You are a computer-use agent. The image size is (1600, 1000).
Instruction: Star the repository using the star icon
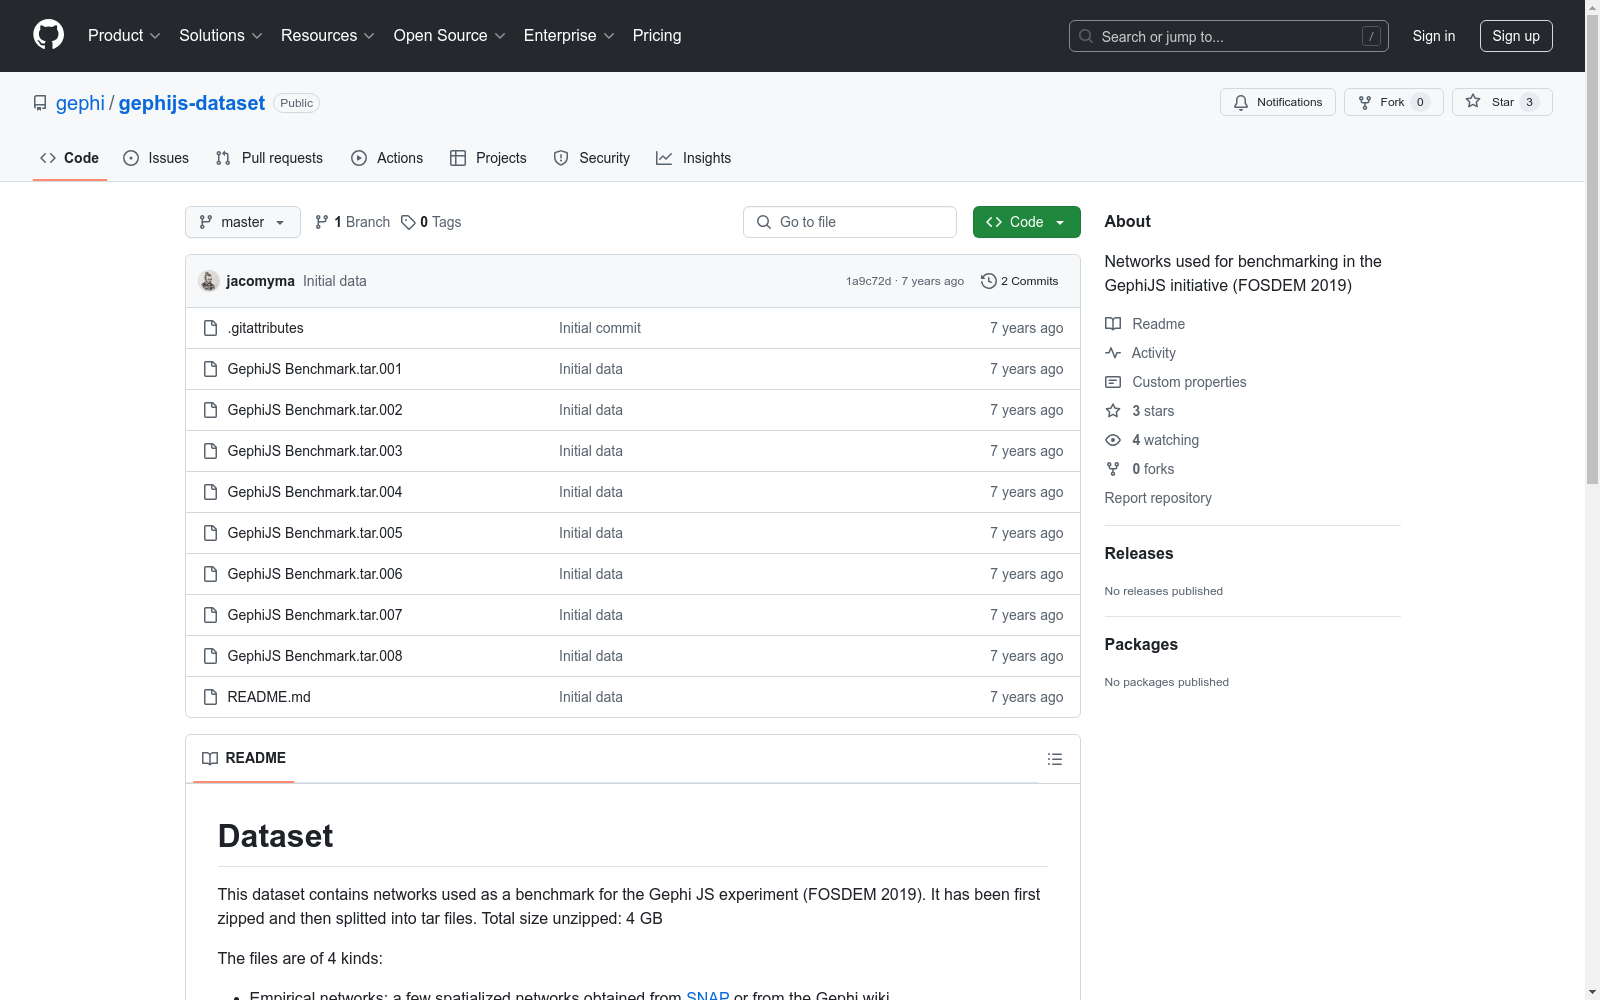1473,101
